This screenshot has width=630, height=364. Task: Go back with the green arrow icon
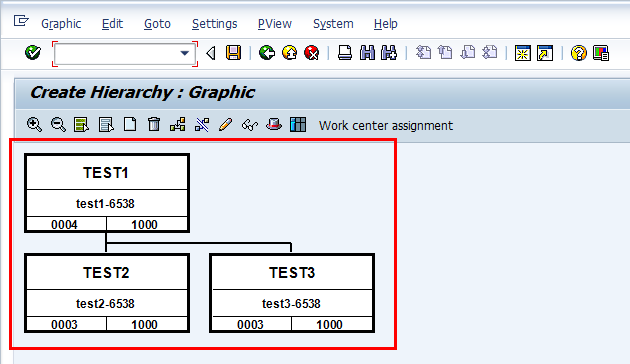point(267,53)
